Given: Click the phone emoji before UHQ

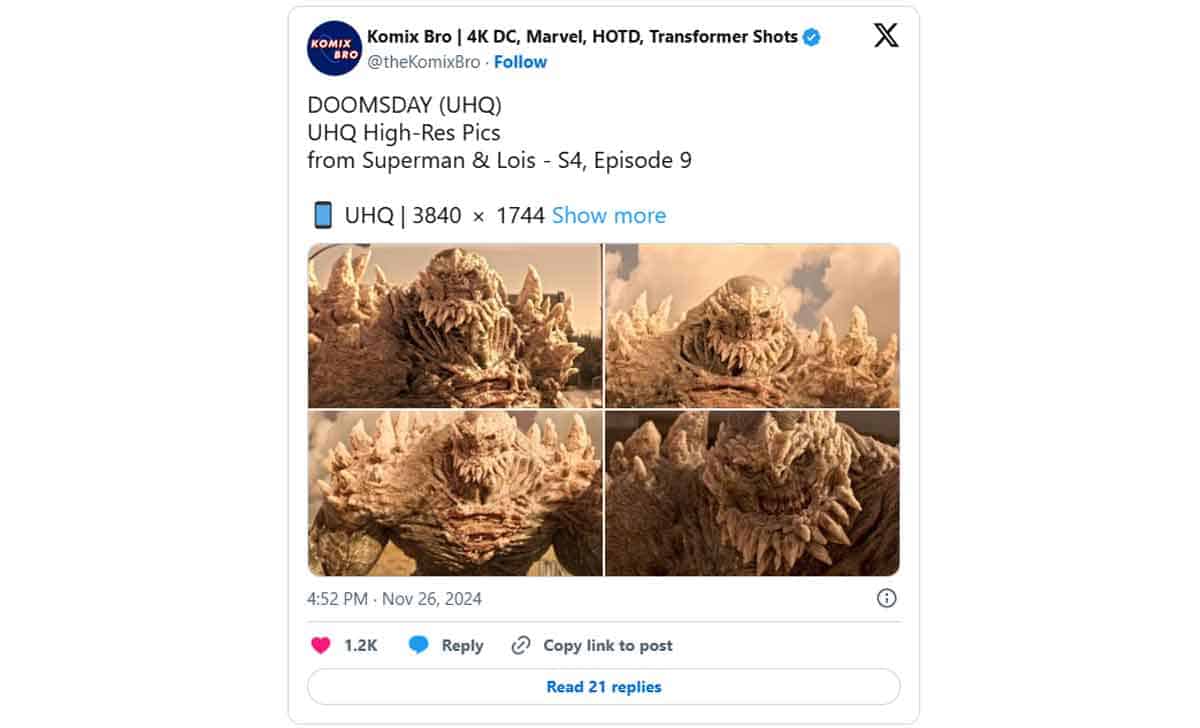Looking at the screenshot, I should [x=322, y=215].
